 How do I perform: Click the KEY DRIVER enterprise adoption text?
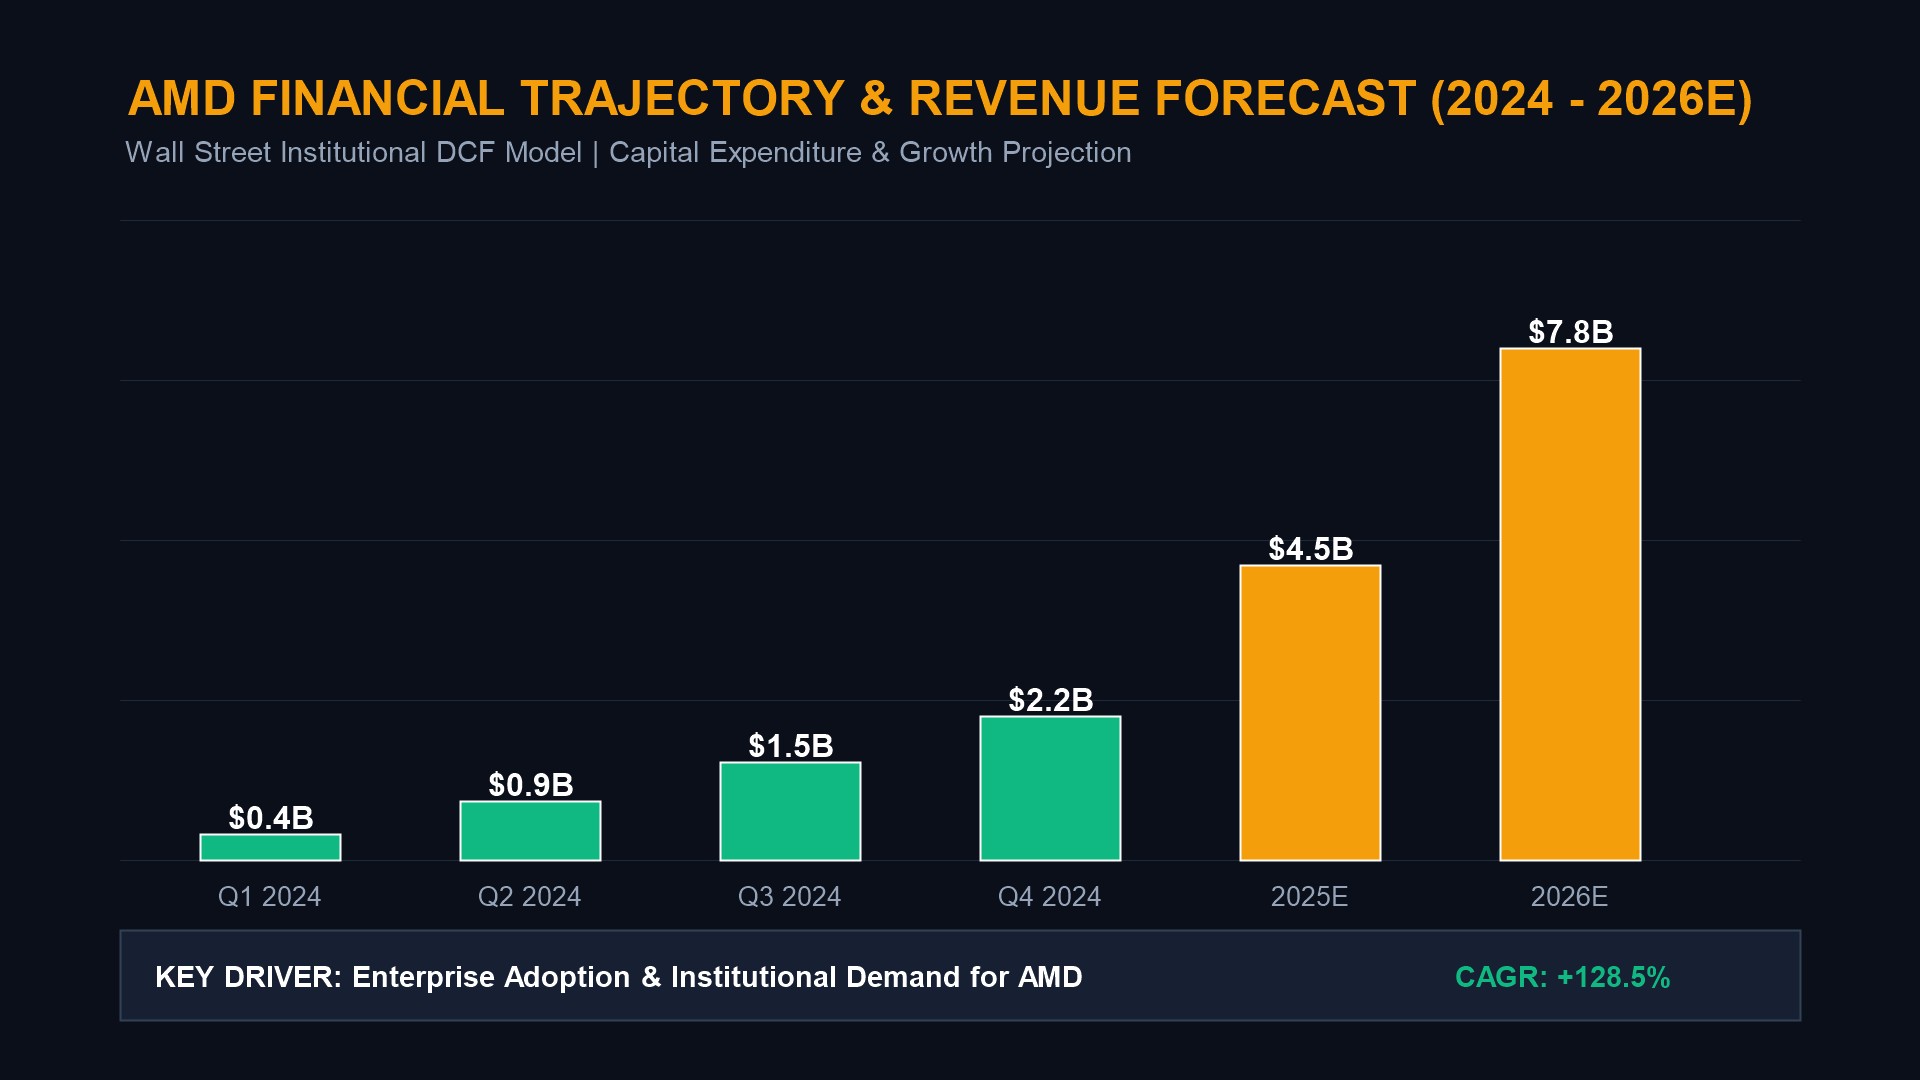[619, 977]
